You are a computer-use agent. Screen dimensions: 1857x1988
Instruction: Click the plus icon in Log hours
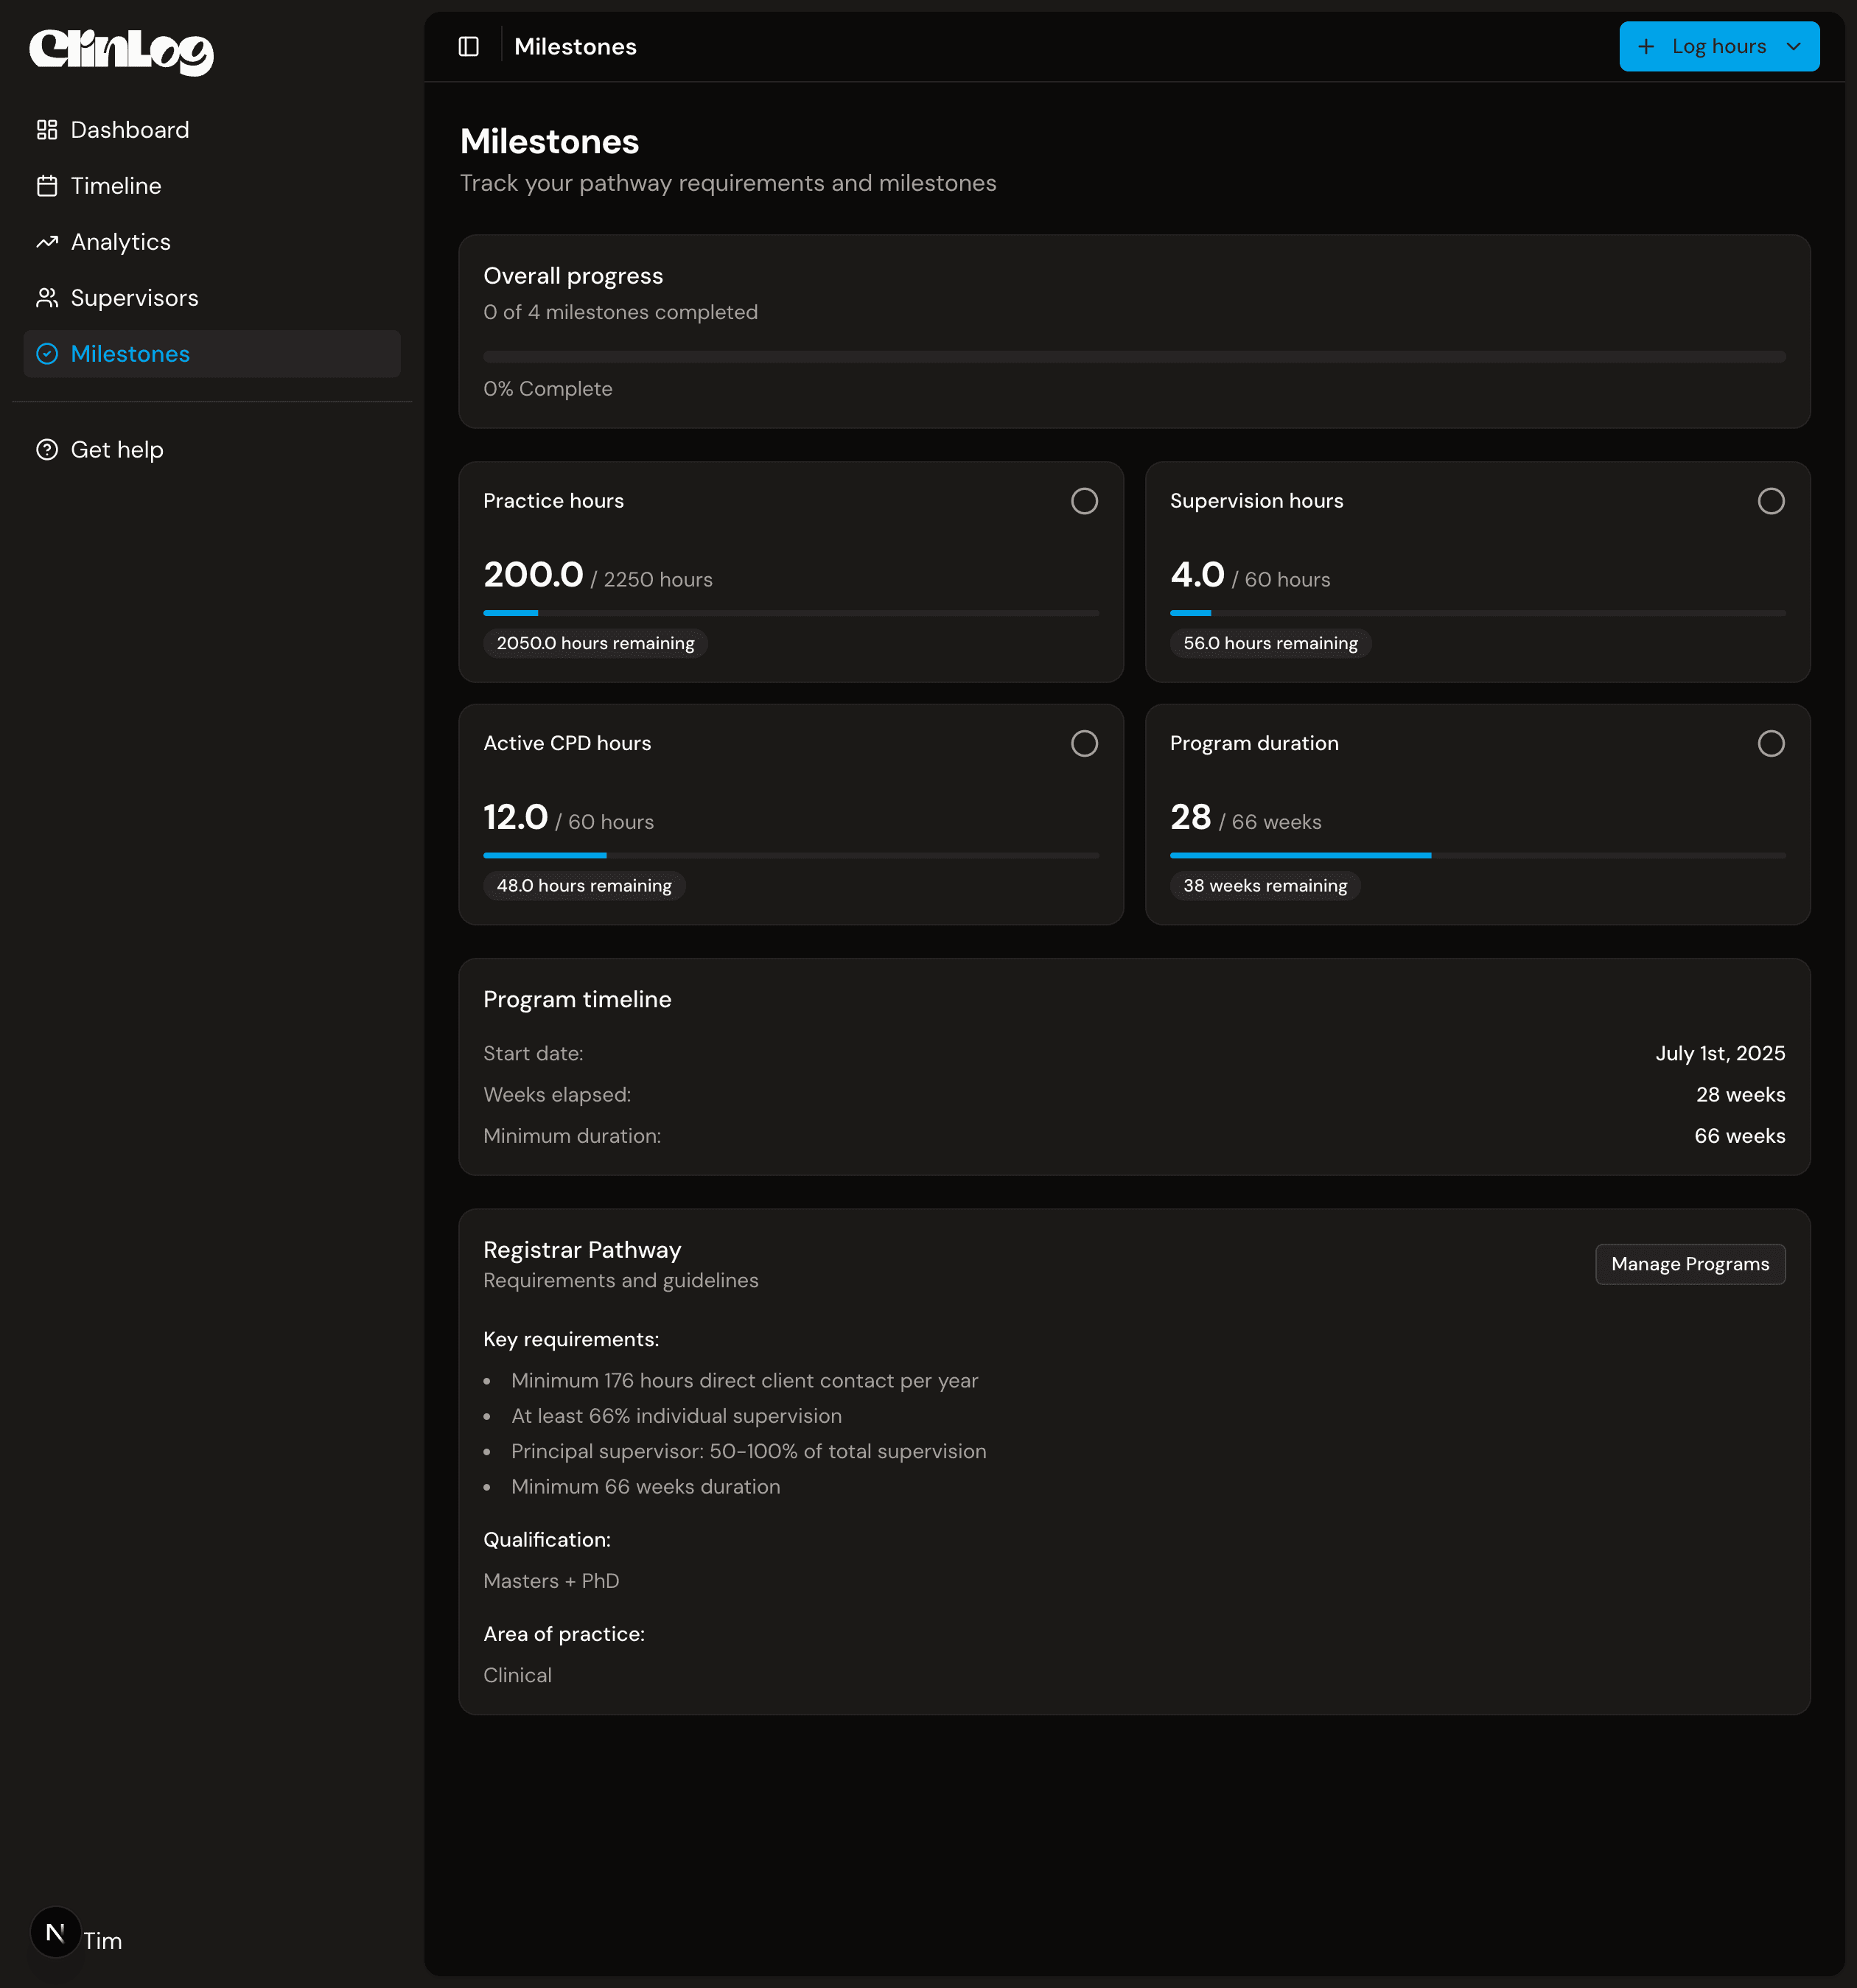(x=1646, y=47)
